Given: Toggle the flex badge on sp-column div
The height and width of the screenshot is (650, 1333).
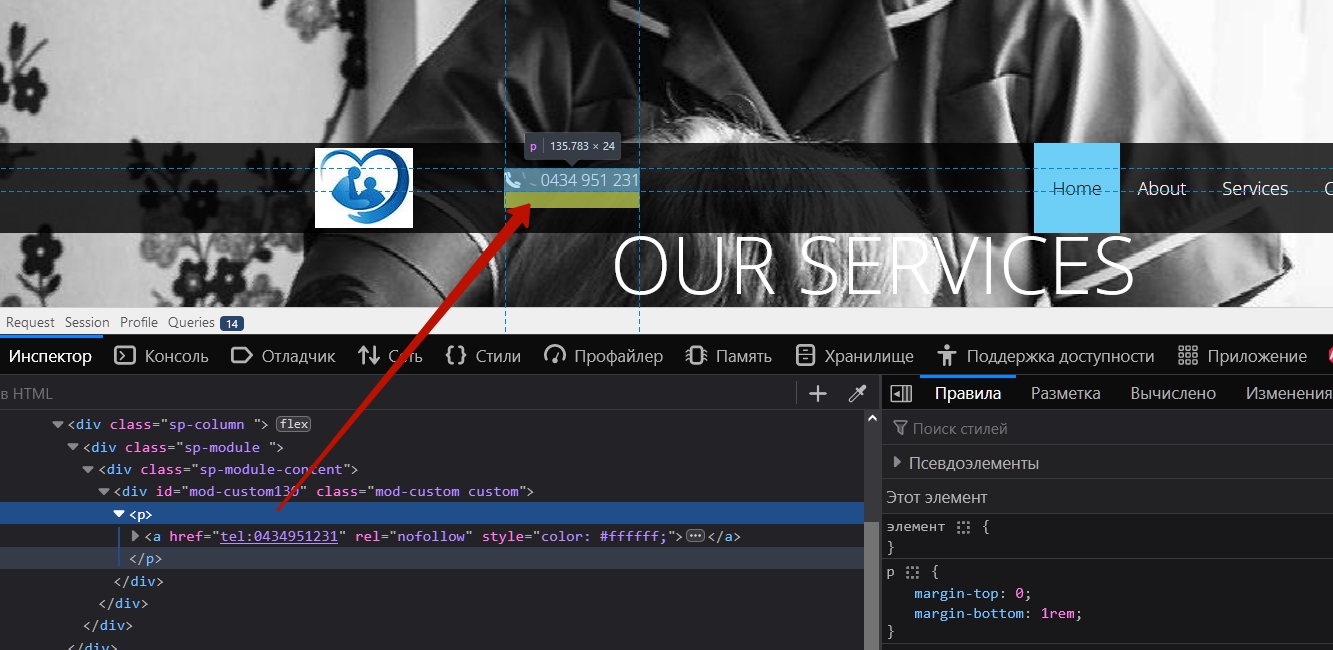Looking at the screenshot, I should (293, 424).
